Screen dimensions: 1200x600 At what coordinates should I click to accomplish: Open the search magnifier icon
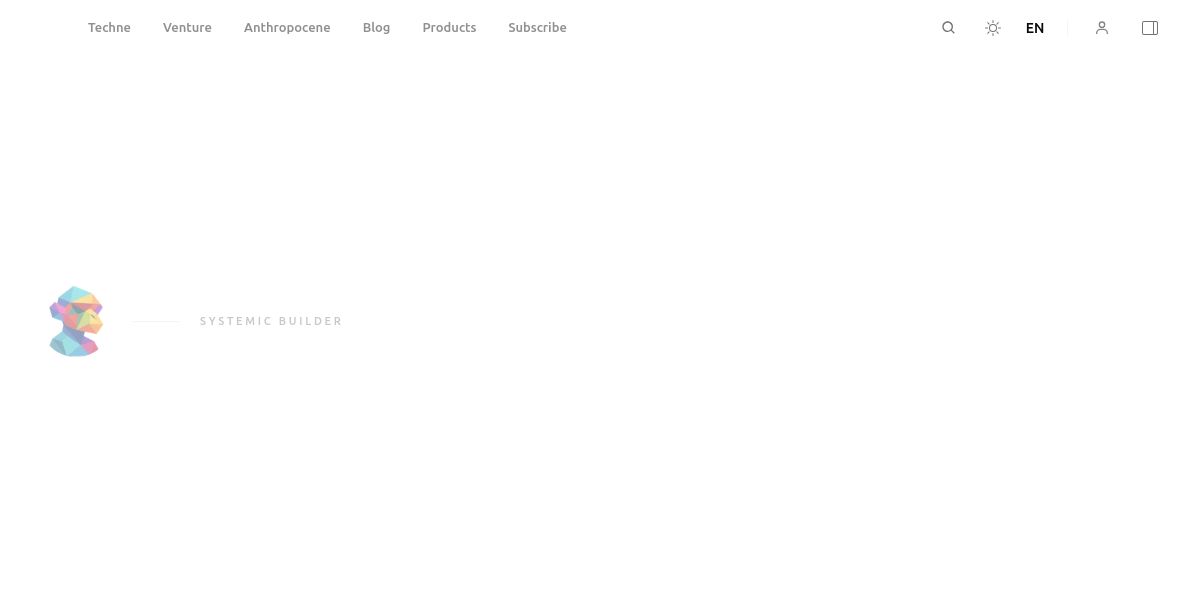pyautogui.click(x=948, y=28)
